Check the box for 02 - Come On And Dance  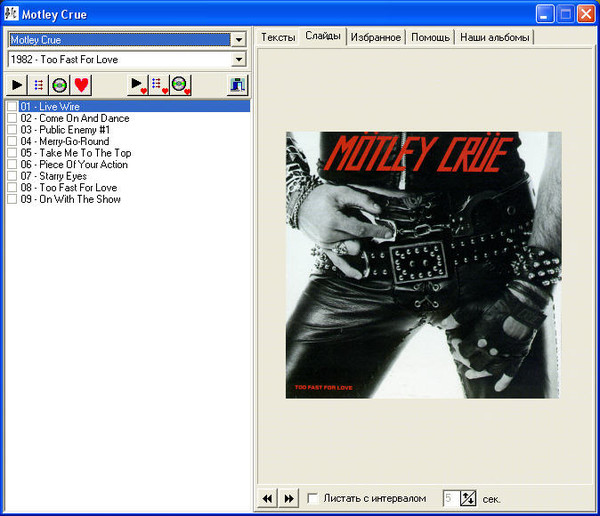pos(12,118)
